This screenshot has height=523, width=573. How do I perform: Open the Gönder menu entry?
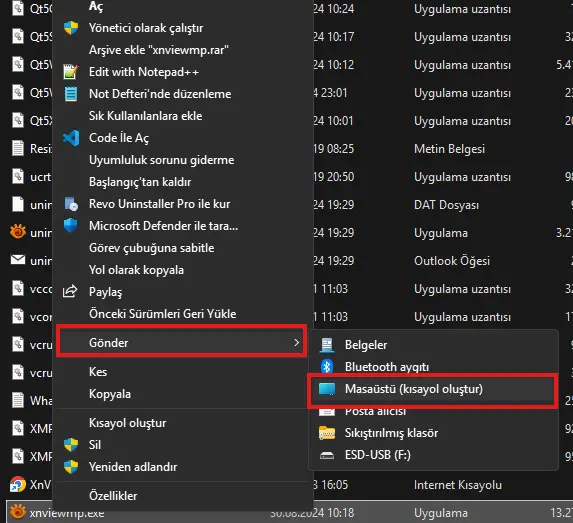182,342
